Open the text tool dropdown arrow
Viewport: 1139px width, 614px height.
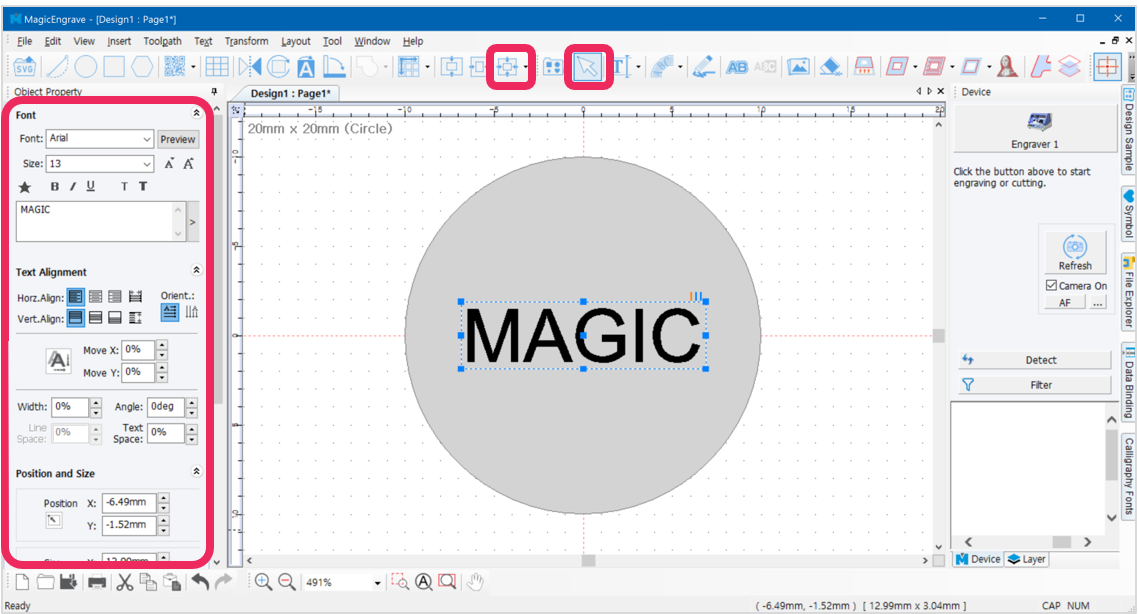point(638,68)
